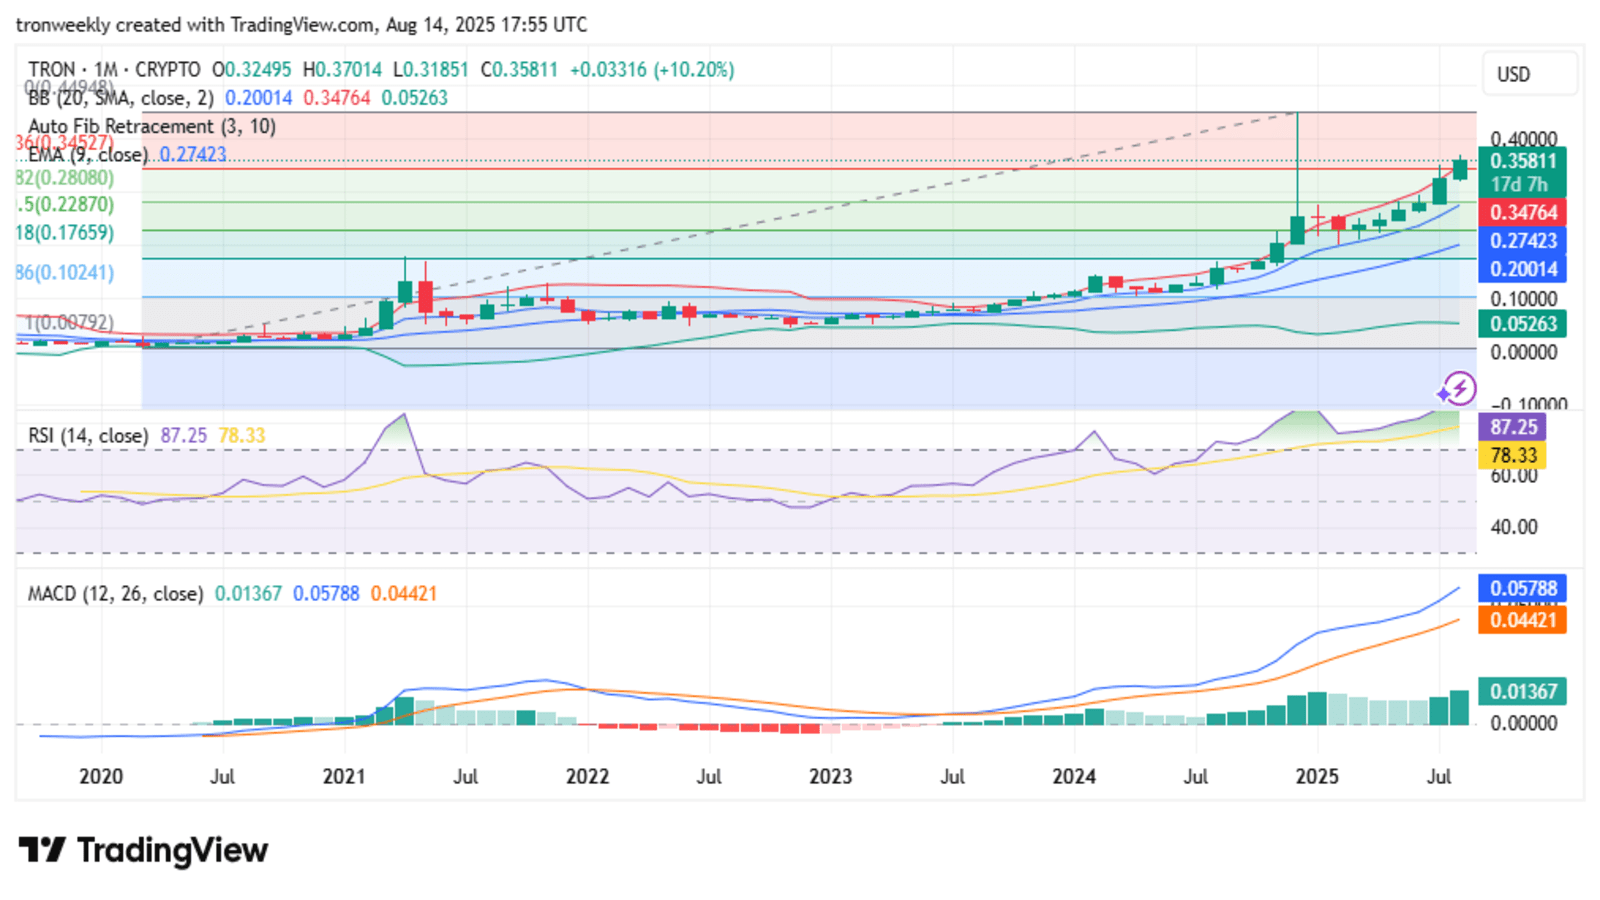Click the 0.00000 tick on MACD axis
This screenshot has width=1600, height=900.
pyautogui.click(x=1523, y=723)
